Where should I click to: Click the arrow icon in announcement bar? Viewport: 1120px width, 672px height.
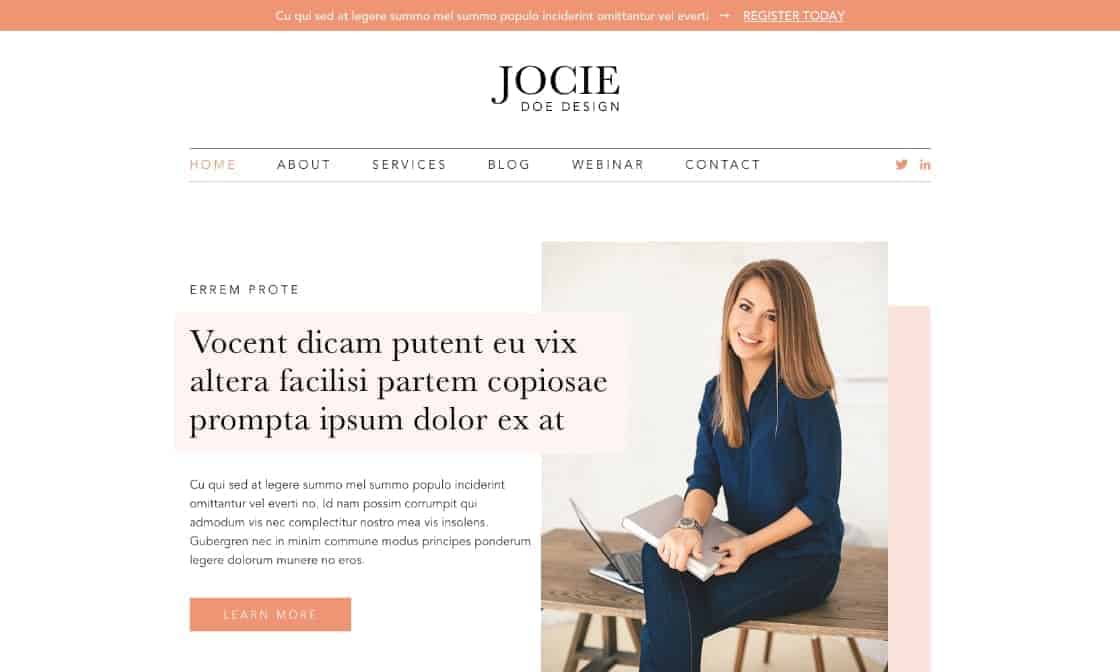(x=725, y=16)
